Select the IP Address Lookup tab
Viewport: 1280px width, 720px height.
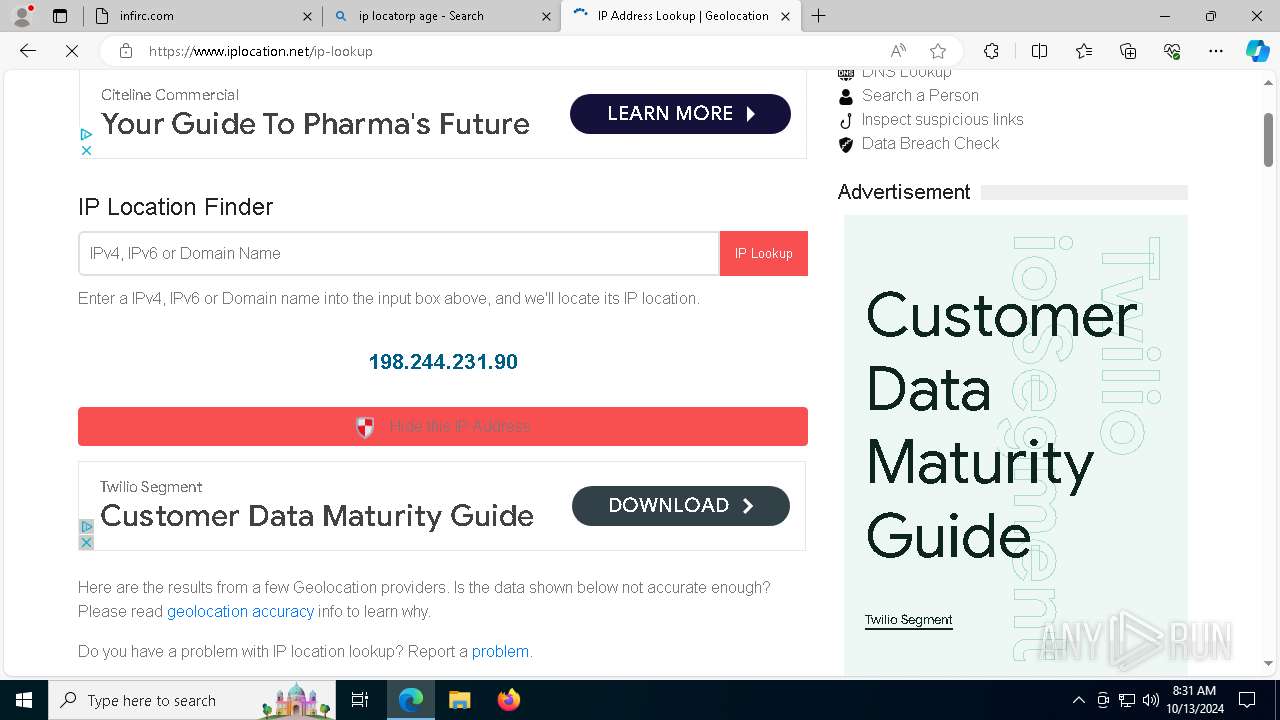point(680,16)
